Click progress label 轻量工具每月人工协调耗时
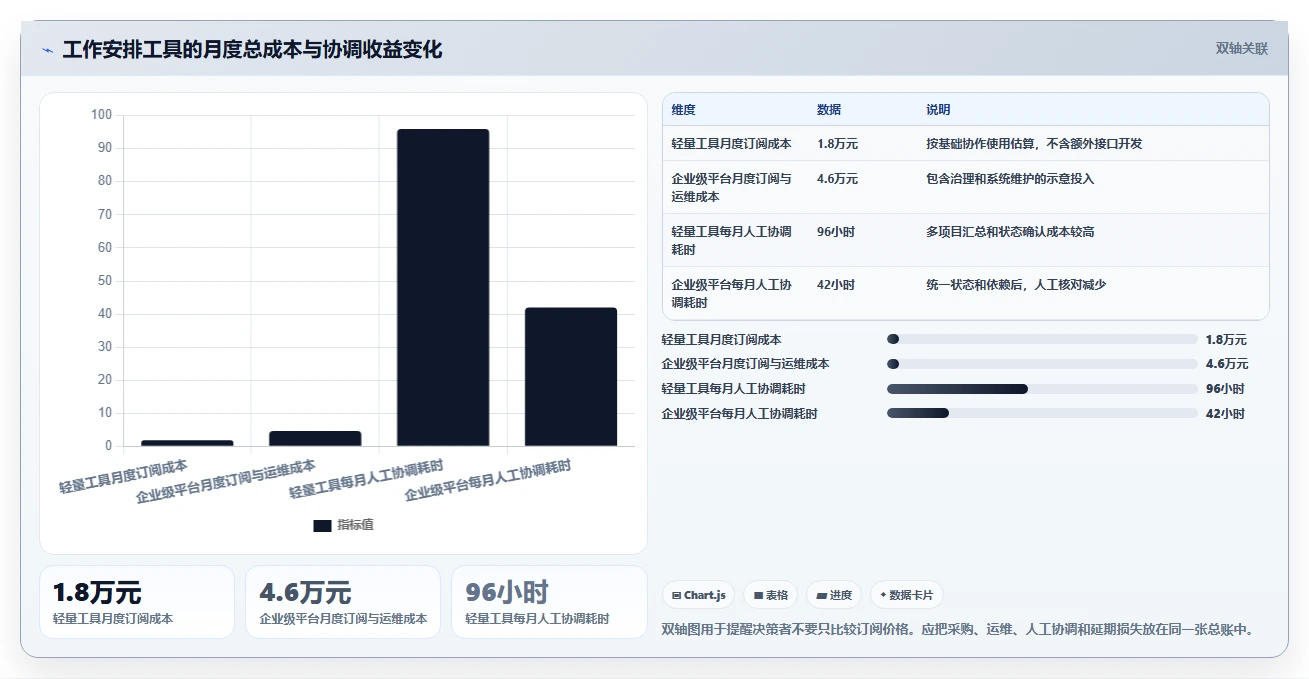 click(x=734, y=389)
